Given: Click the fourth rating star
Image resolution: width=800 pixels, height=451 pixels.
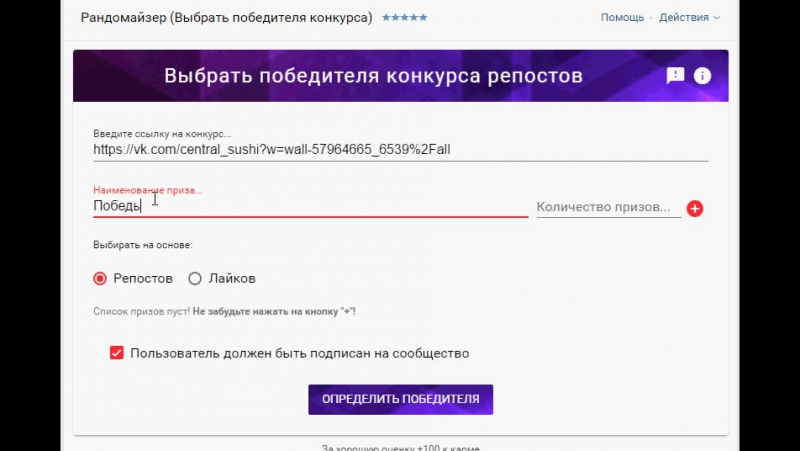Looking at the screenshot, I should (x=414, y=18).
